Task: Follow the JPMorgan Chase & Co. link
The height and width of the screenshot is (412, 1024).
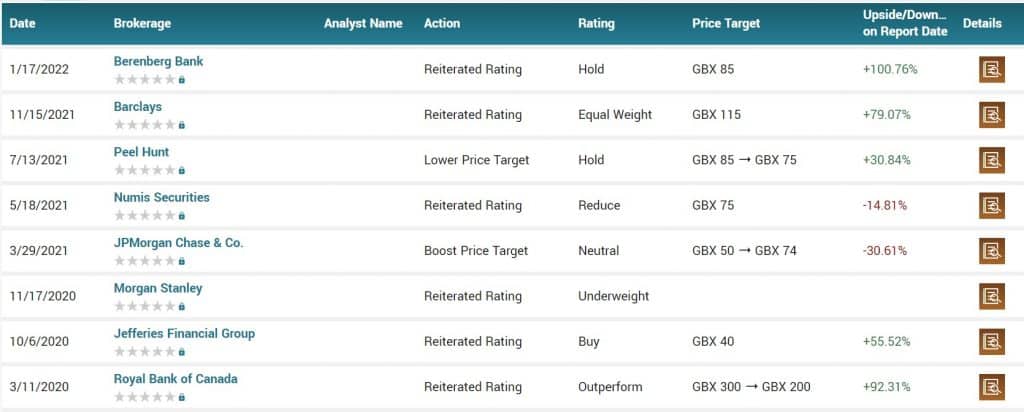Action: [178, 243]
